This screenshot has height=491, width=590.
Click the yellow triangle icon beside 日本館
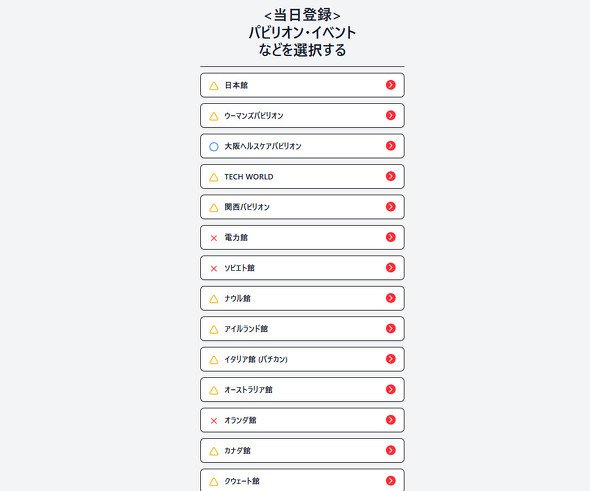(x=214, y=86)
